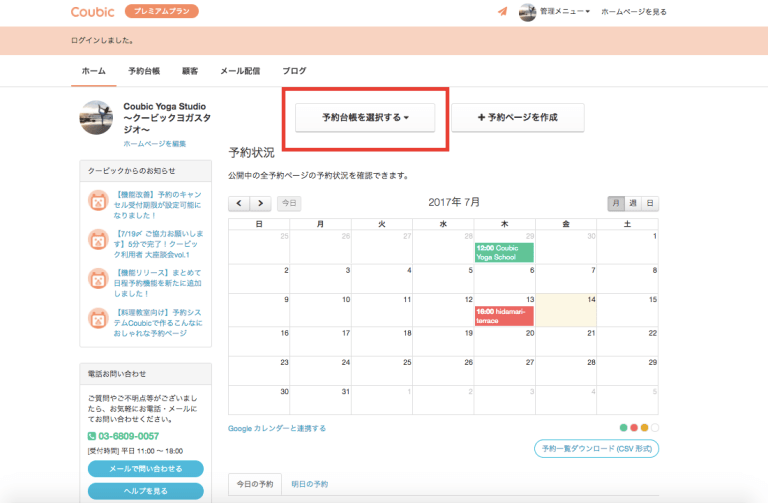
Task: Click the Coubic logo
Action: tap(93, 12)
